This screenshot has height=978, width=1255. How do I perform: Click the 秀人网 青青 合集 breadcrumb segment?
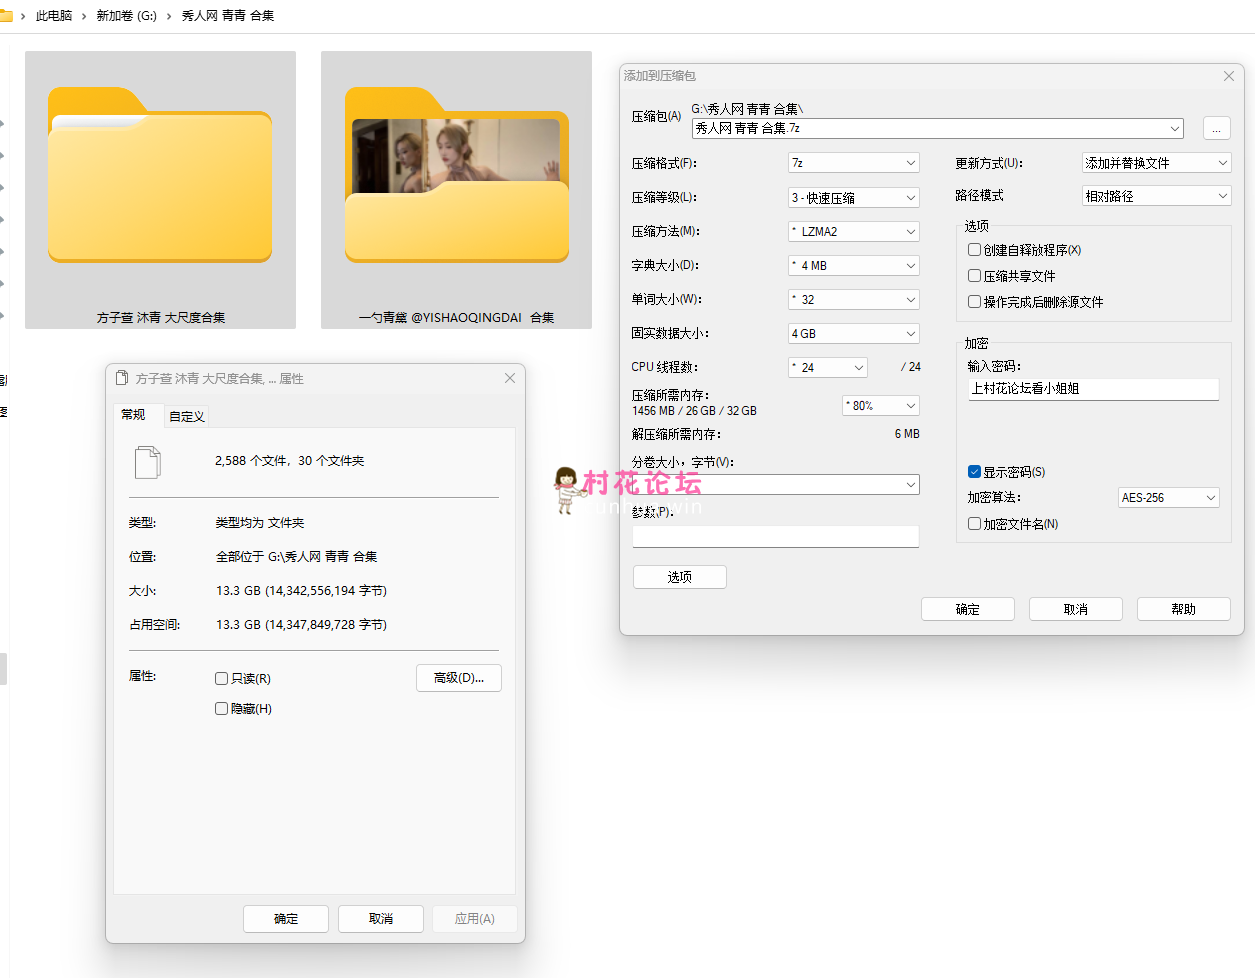(x=228, y=16)
